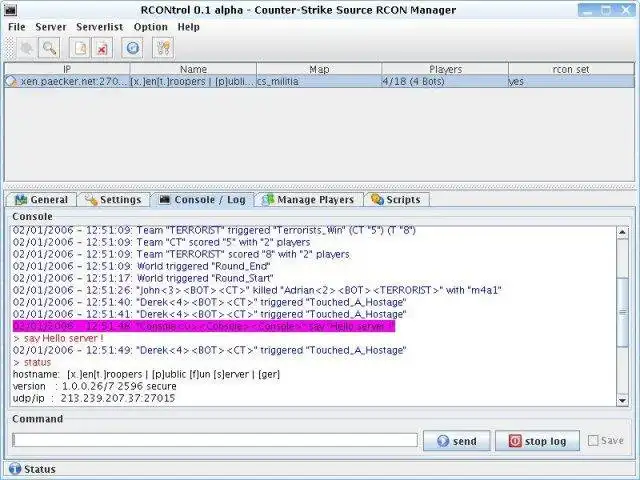640x480 pixels.
Task: Switch to the Settings tab
Action: point(113,200)
